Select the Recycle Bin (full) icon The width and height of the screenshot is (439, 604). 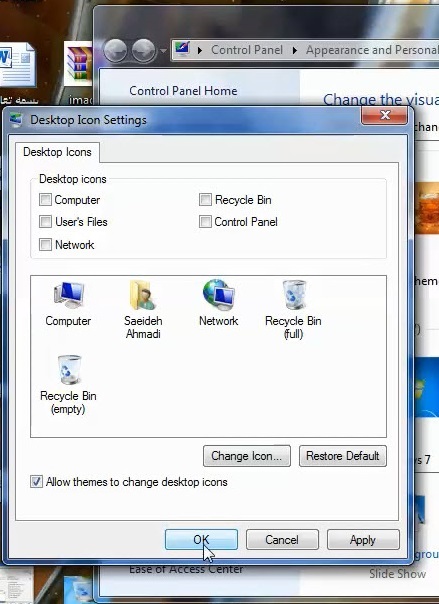293,309
